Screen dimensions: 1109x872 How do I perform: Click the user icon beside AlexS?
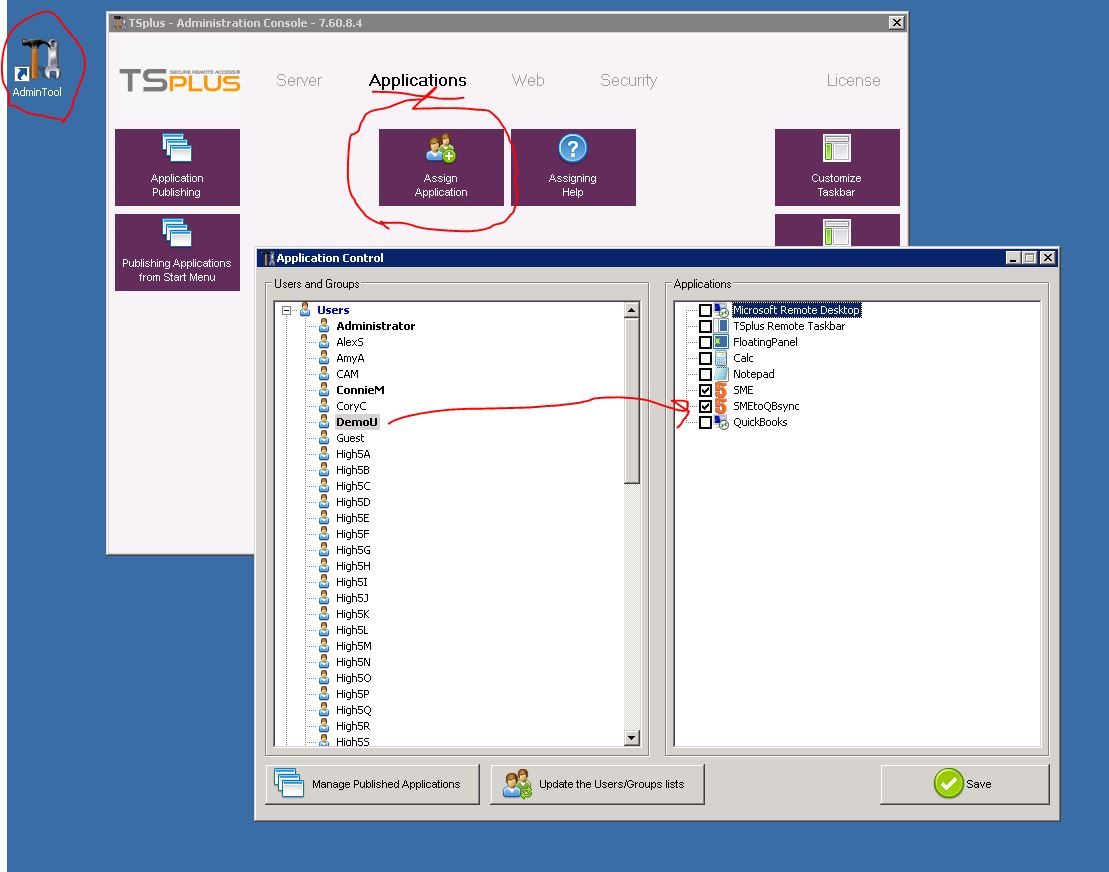pos(324,342)
